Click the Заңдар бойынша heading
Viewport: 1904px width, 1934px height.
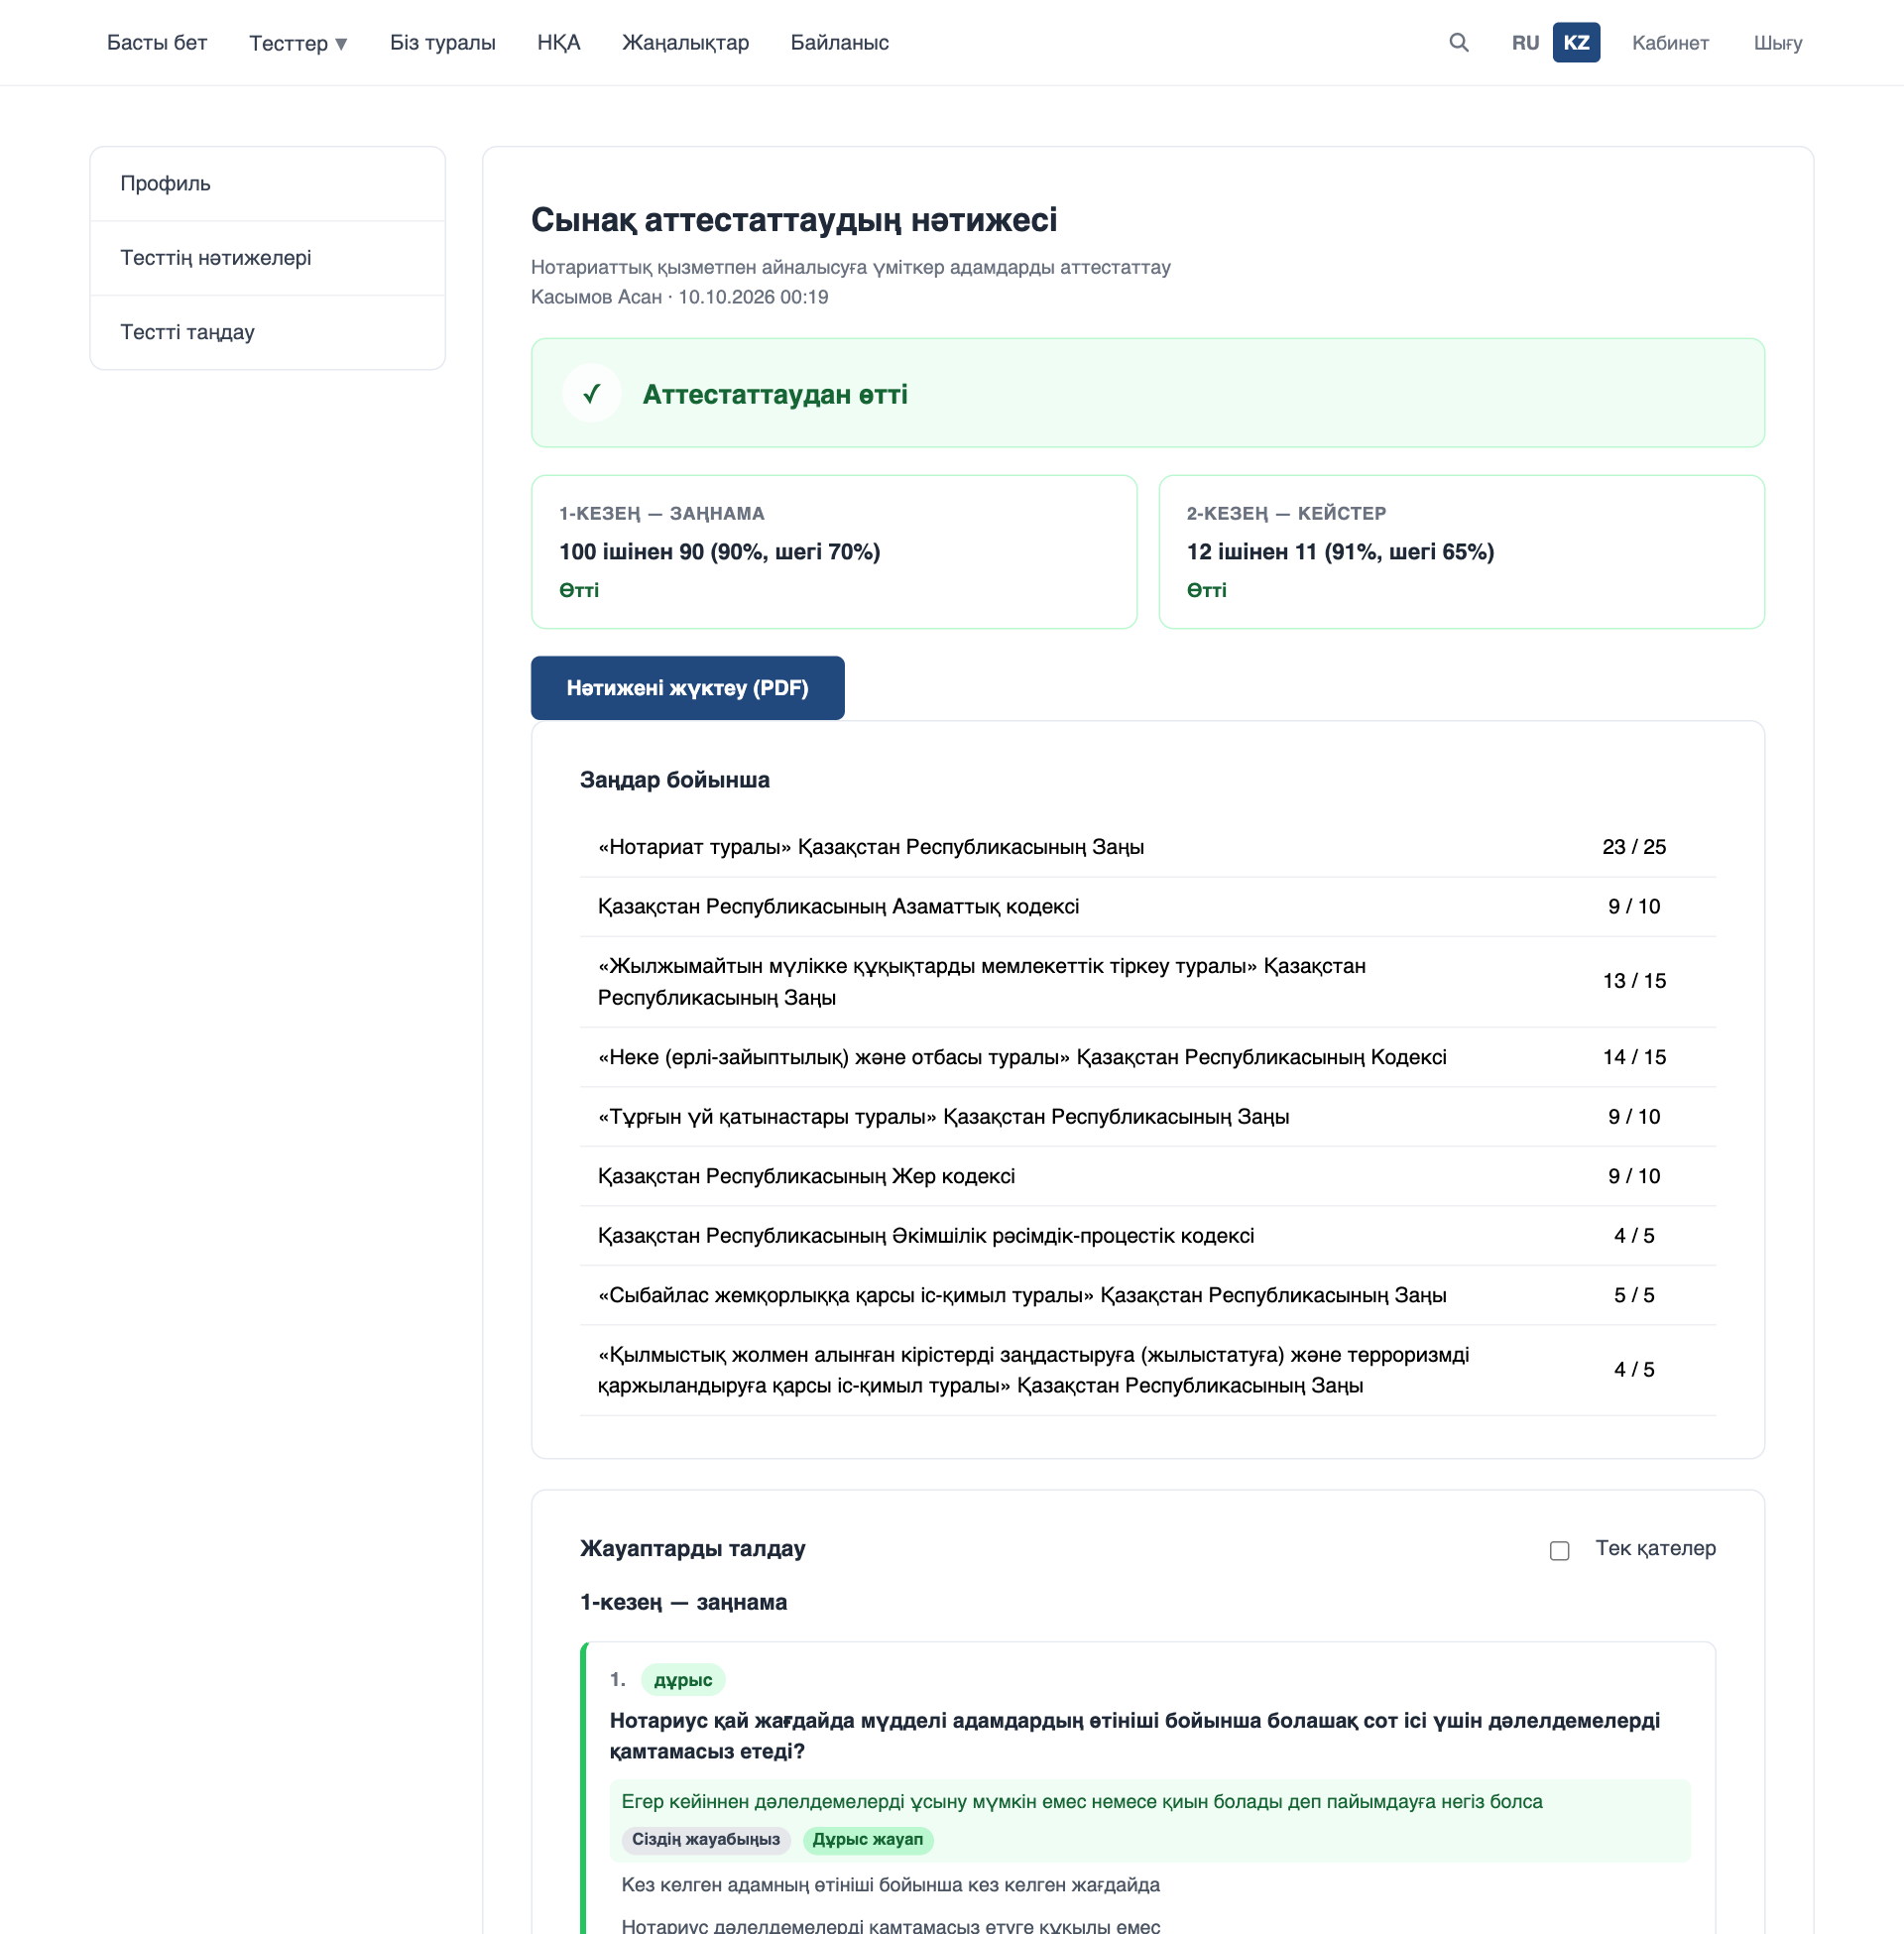674,779
